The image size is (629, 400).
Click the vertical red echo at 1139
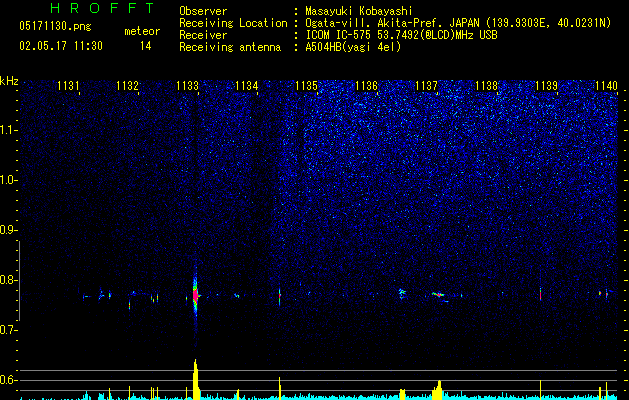pos(540,293)
